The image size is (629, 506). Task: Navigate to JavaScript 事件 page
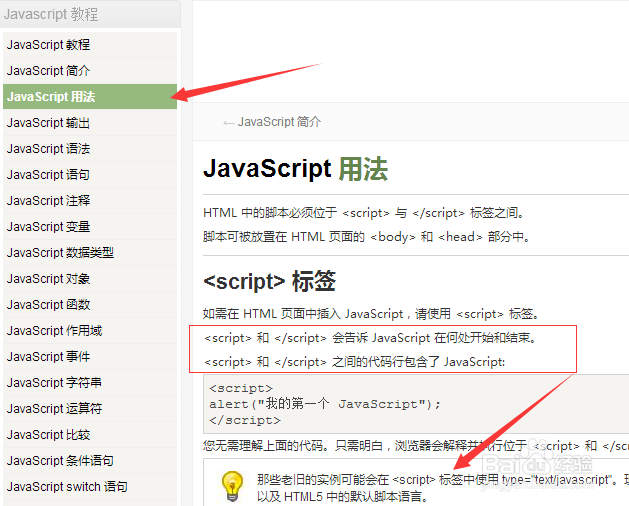[90, 357]
